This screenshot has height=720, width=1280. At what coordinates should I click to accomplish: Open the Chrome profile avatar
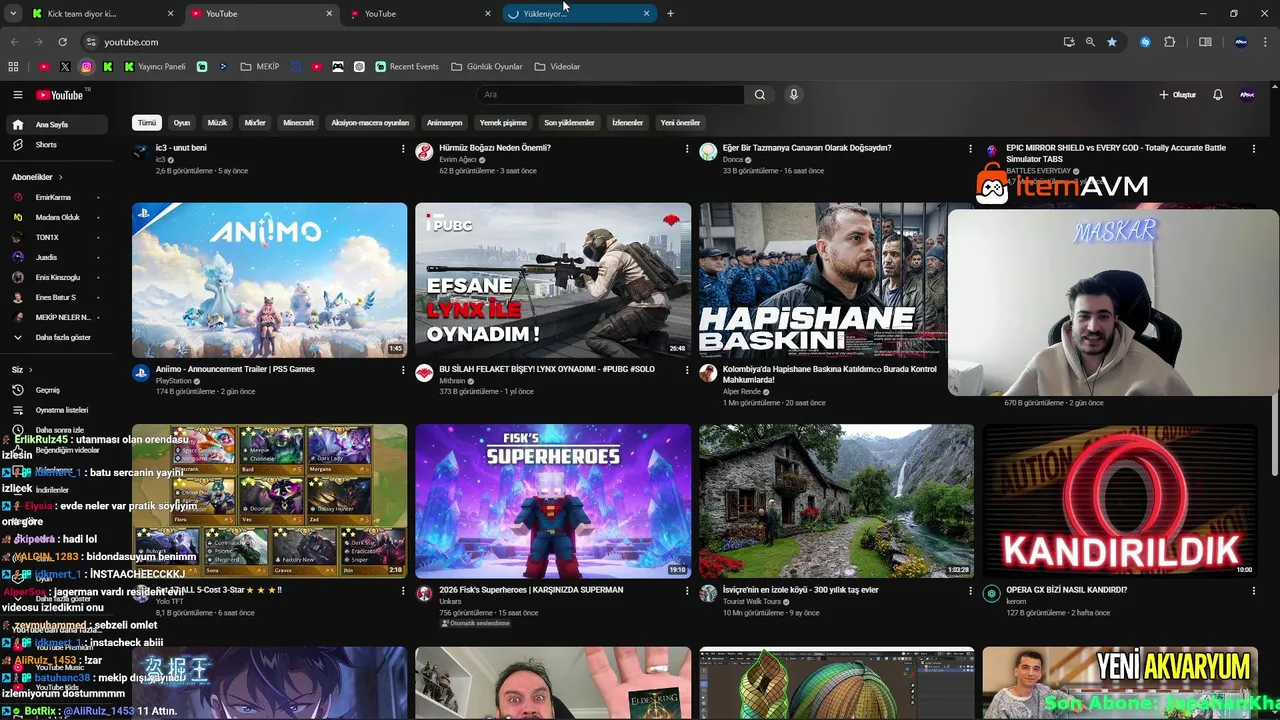pos(1241,42)
